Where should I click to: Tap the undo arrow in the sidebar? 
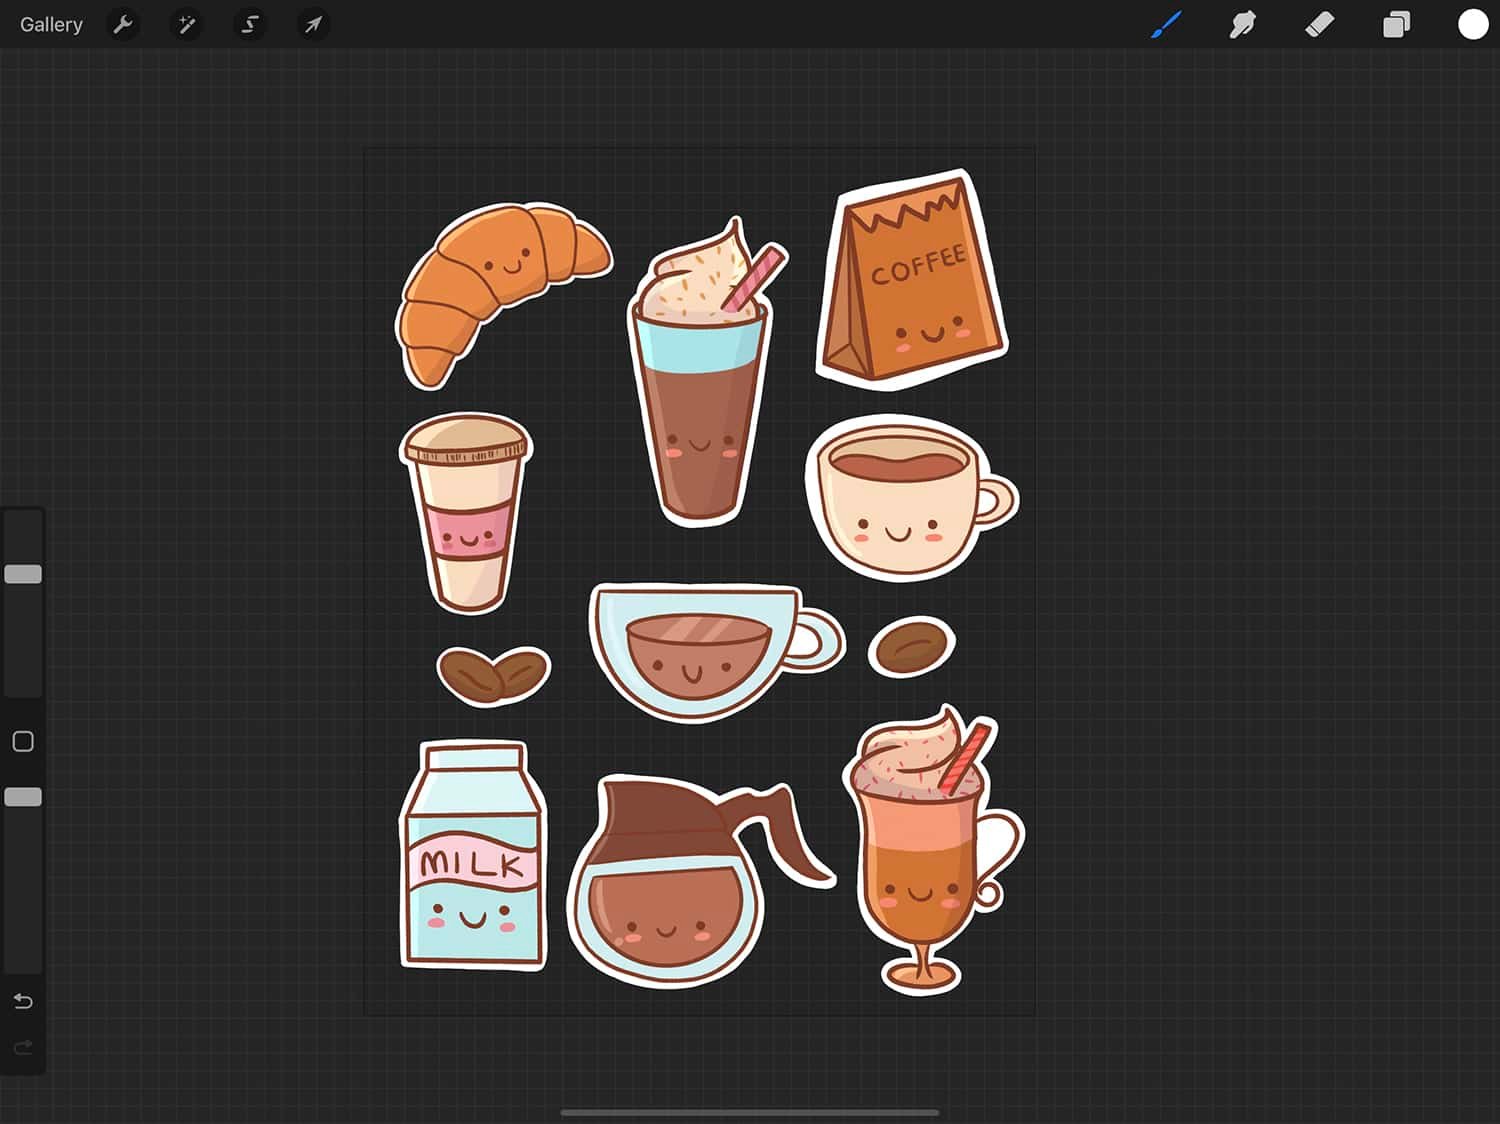[22, 1001]
